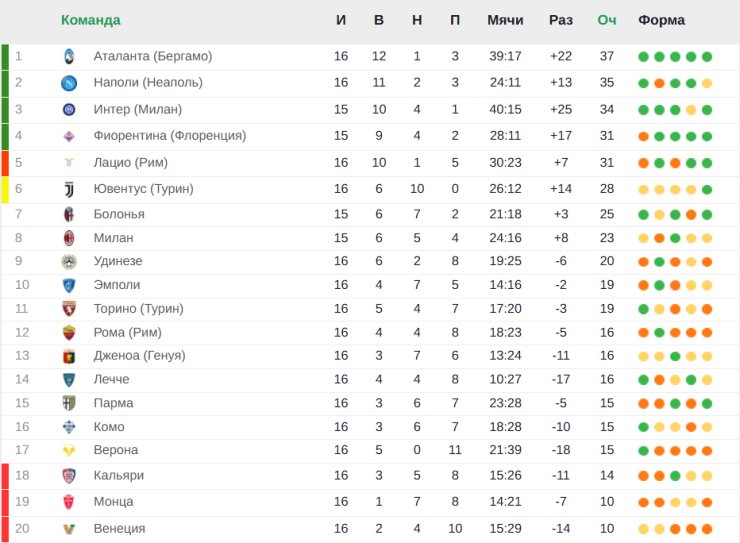Click the Inter Milan crest icon

click(69, 109)
